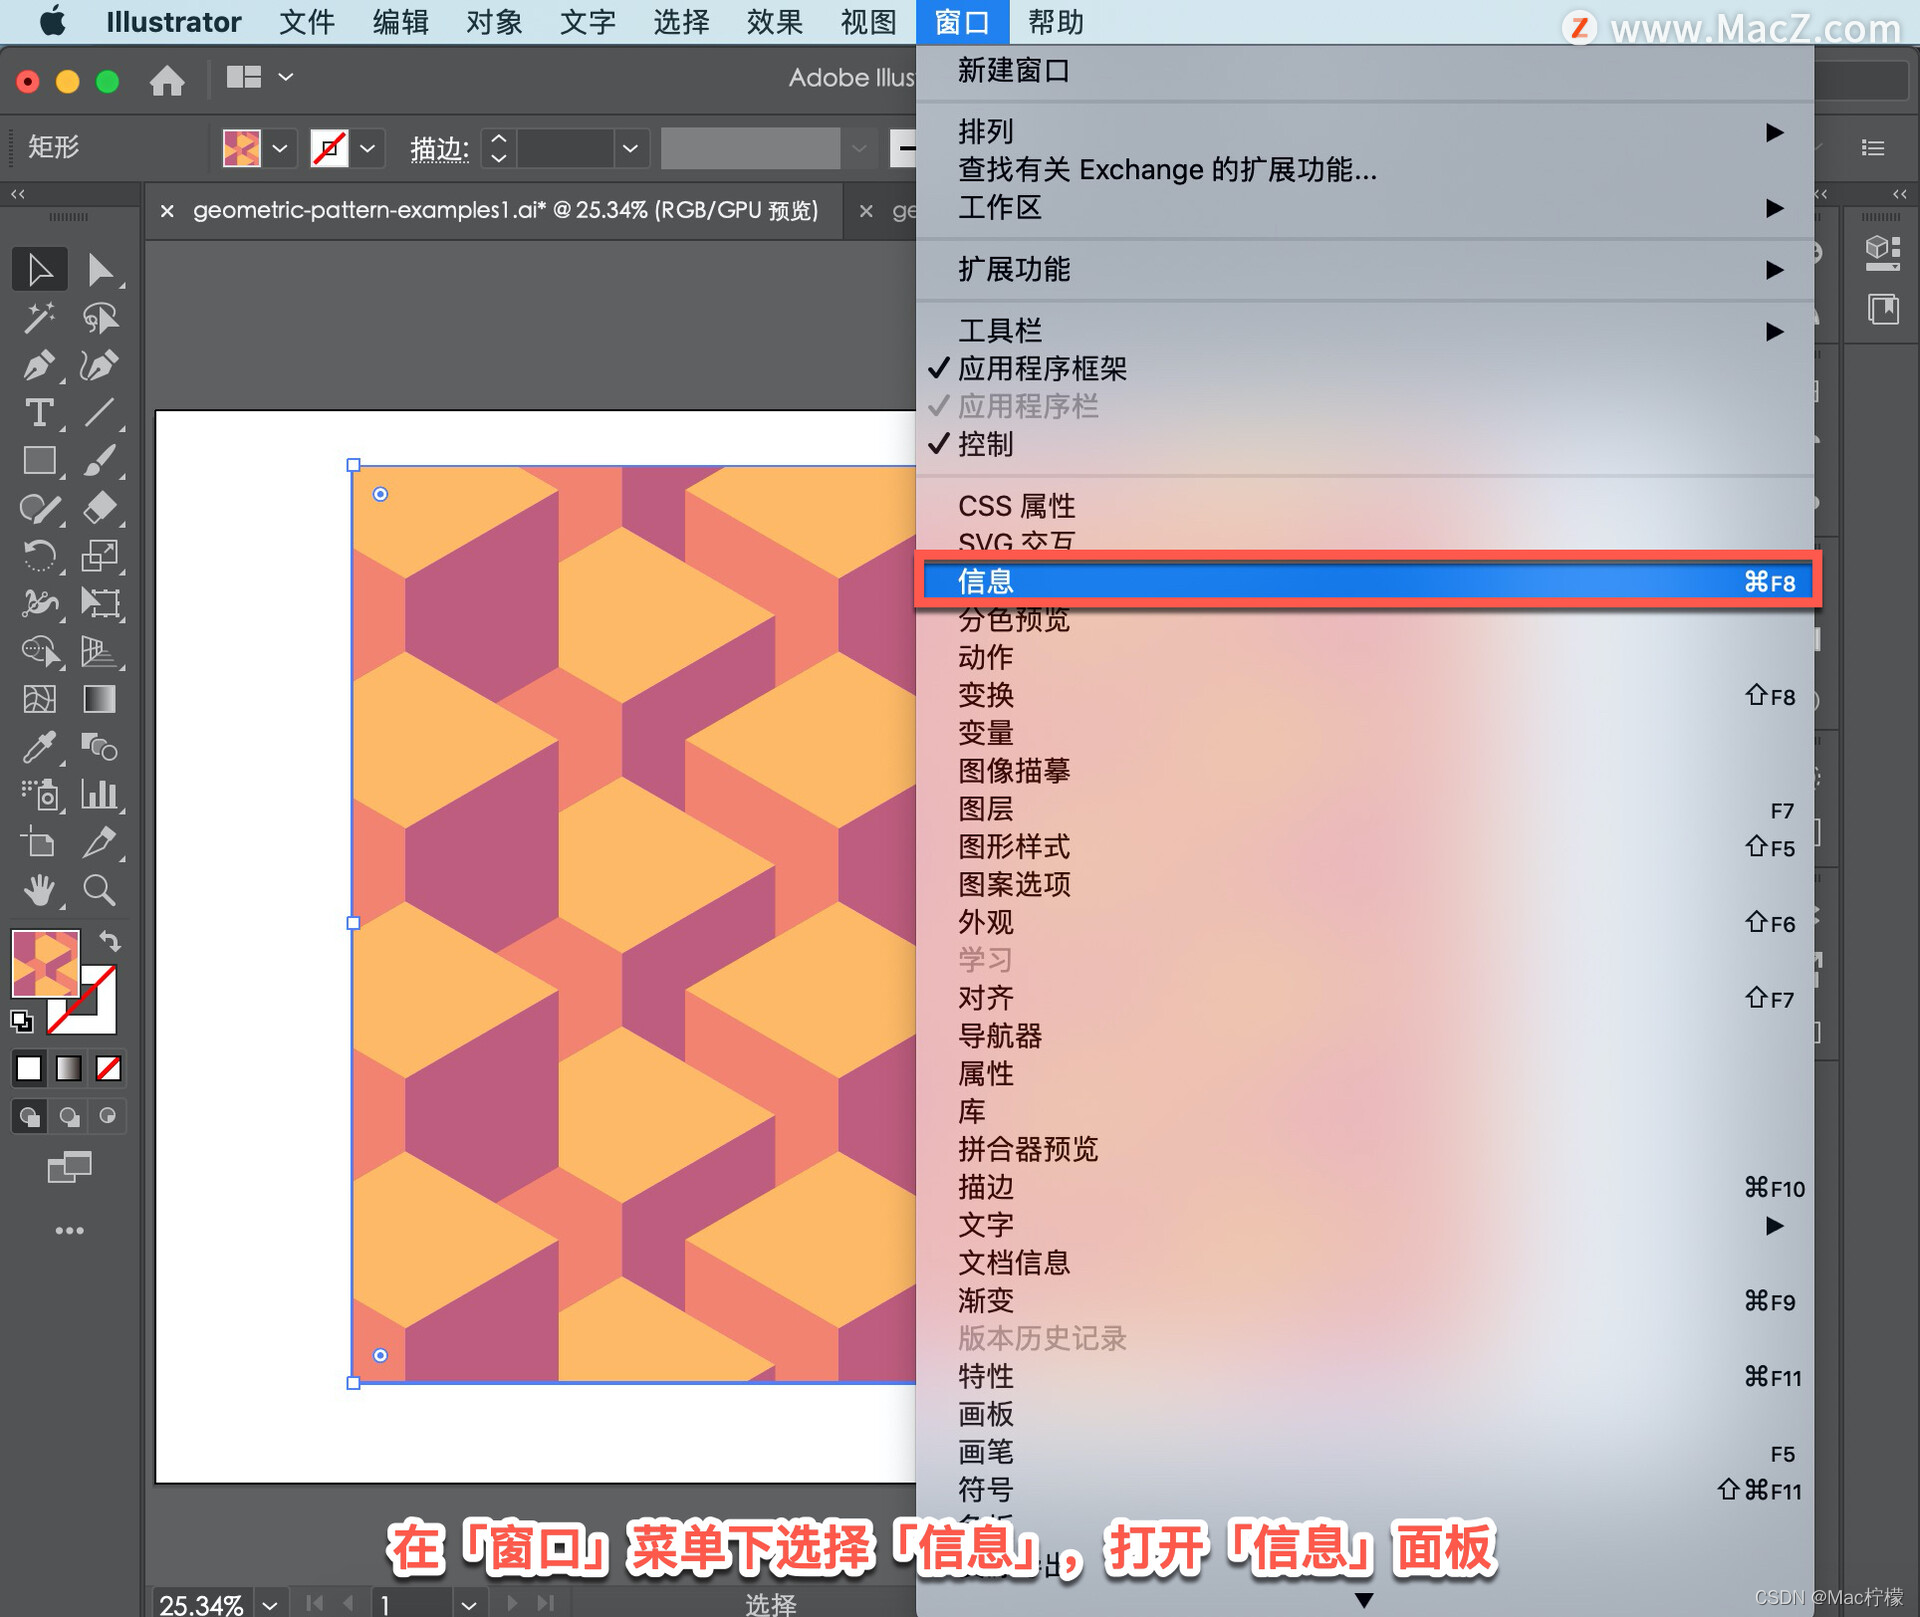Image resolution: width=1920 pixels, height=1617 pixels.
Task: Select the Rotate tool
Action: pos(39,555)
